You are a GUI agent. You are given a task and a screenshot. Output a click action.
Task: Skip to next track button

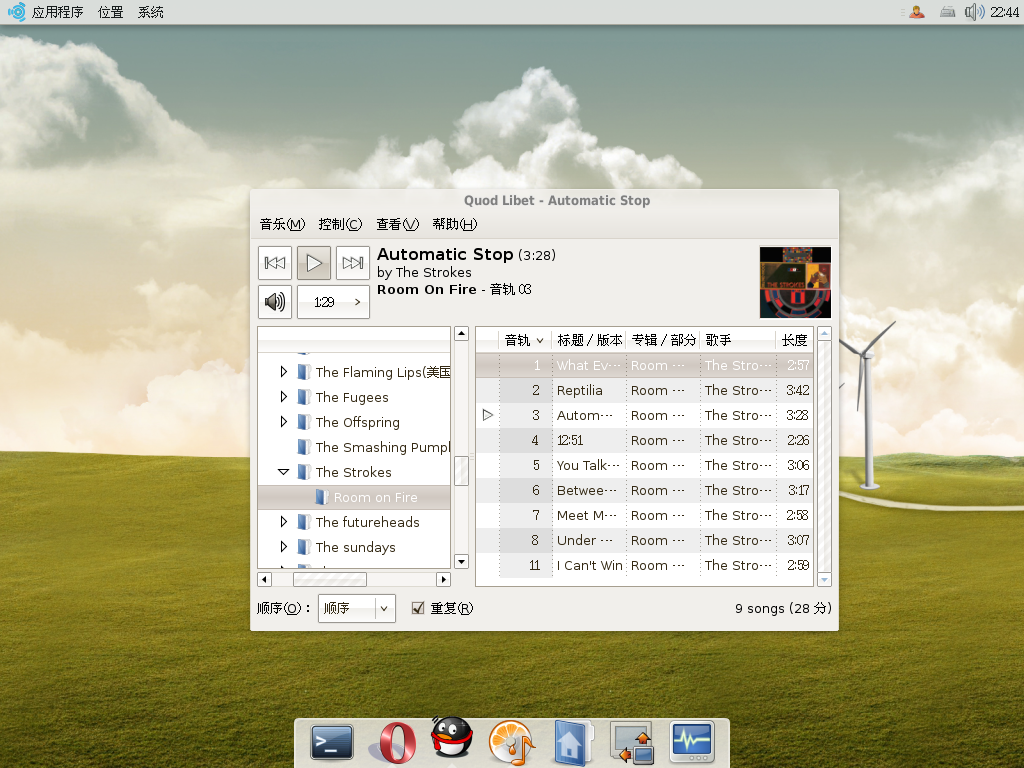353,263
